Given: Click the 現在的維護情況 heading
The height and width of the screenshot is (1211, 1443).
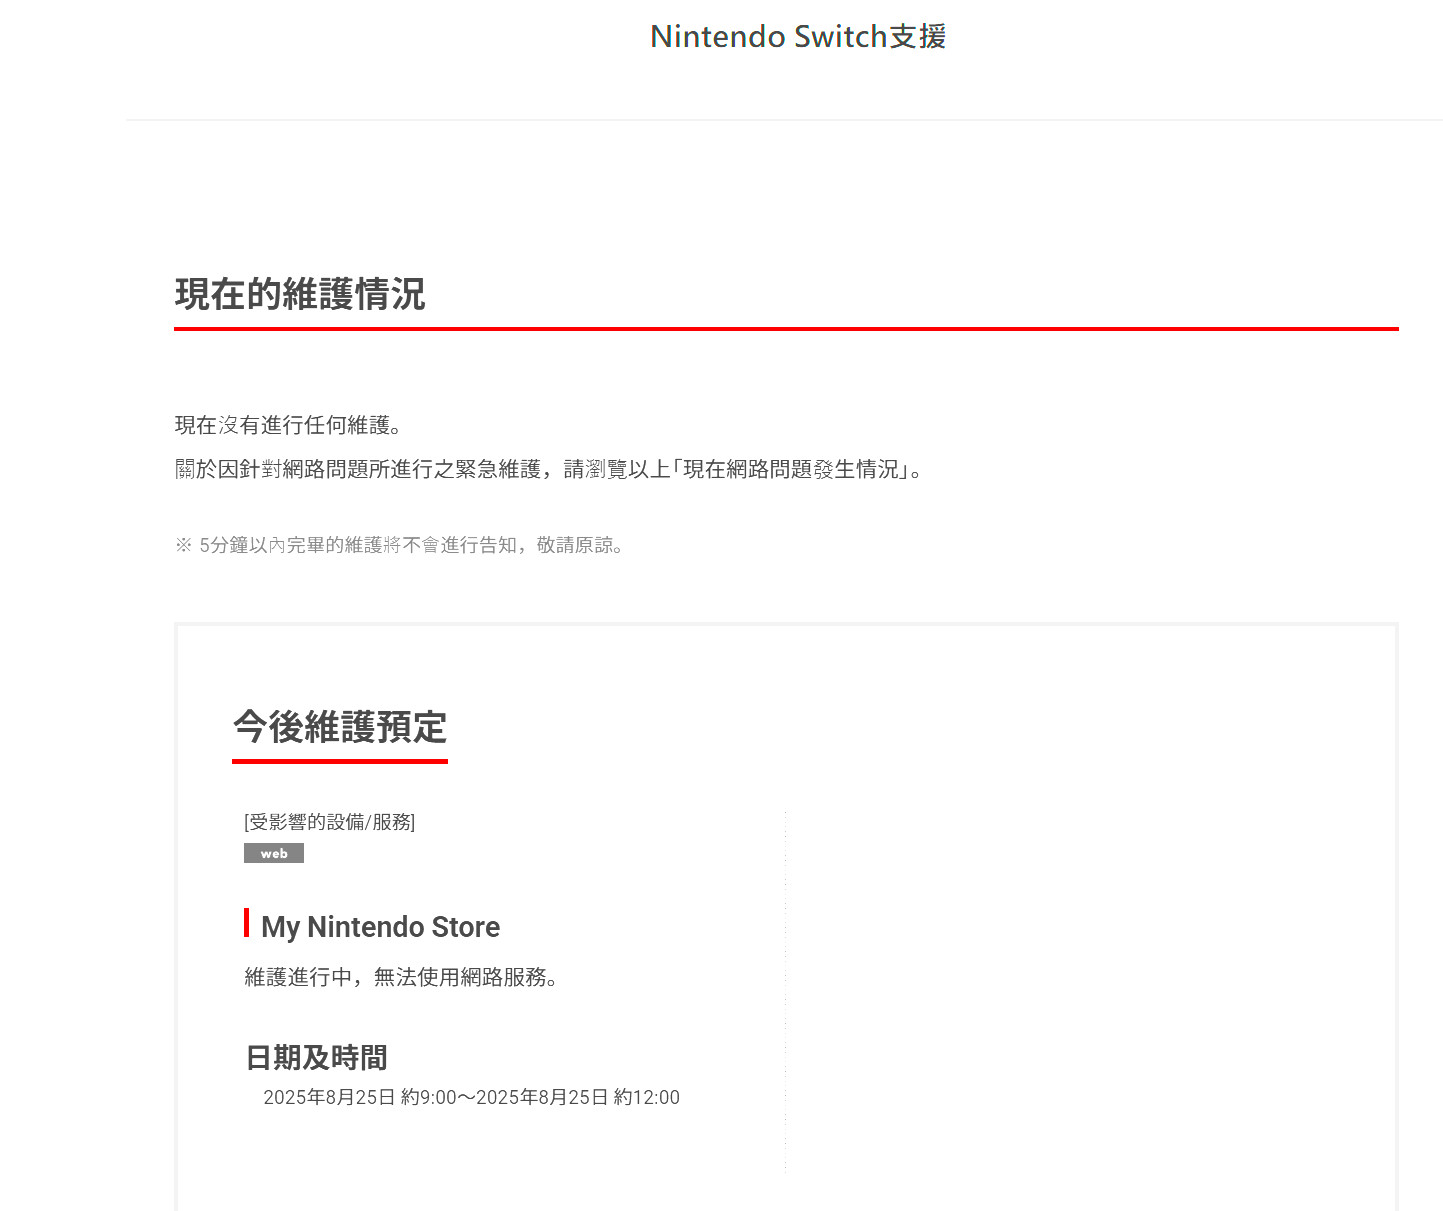Looking at the screenshot, I should pos(300,294).
